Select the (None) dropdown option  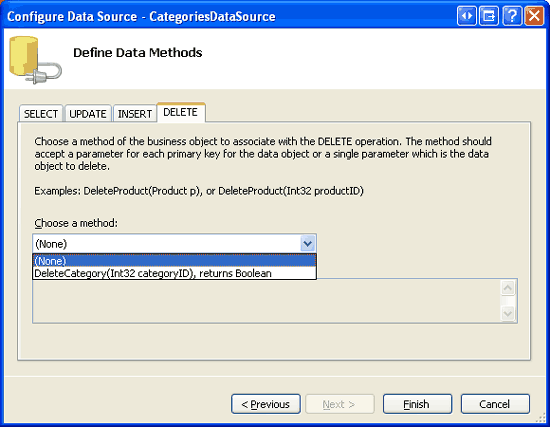pyautogui.click(x=174, y=261)
